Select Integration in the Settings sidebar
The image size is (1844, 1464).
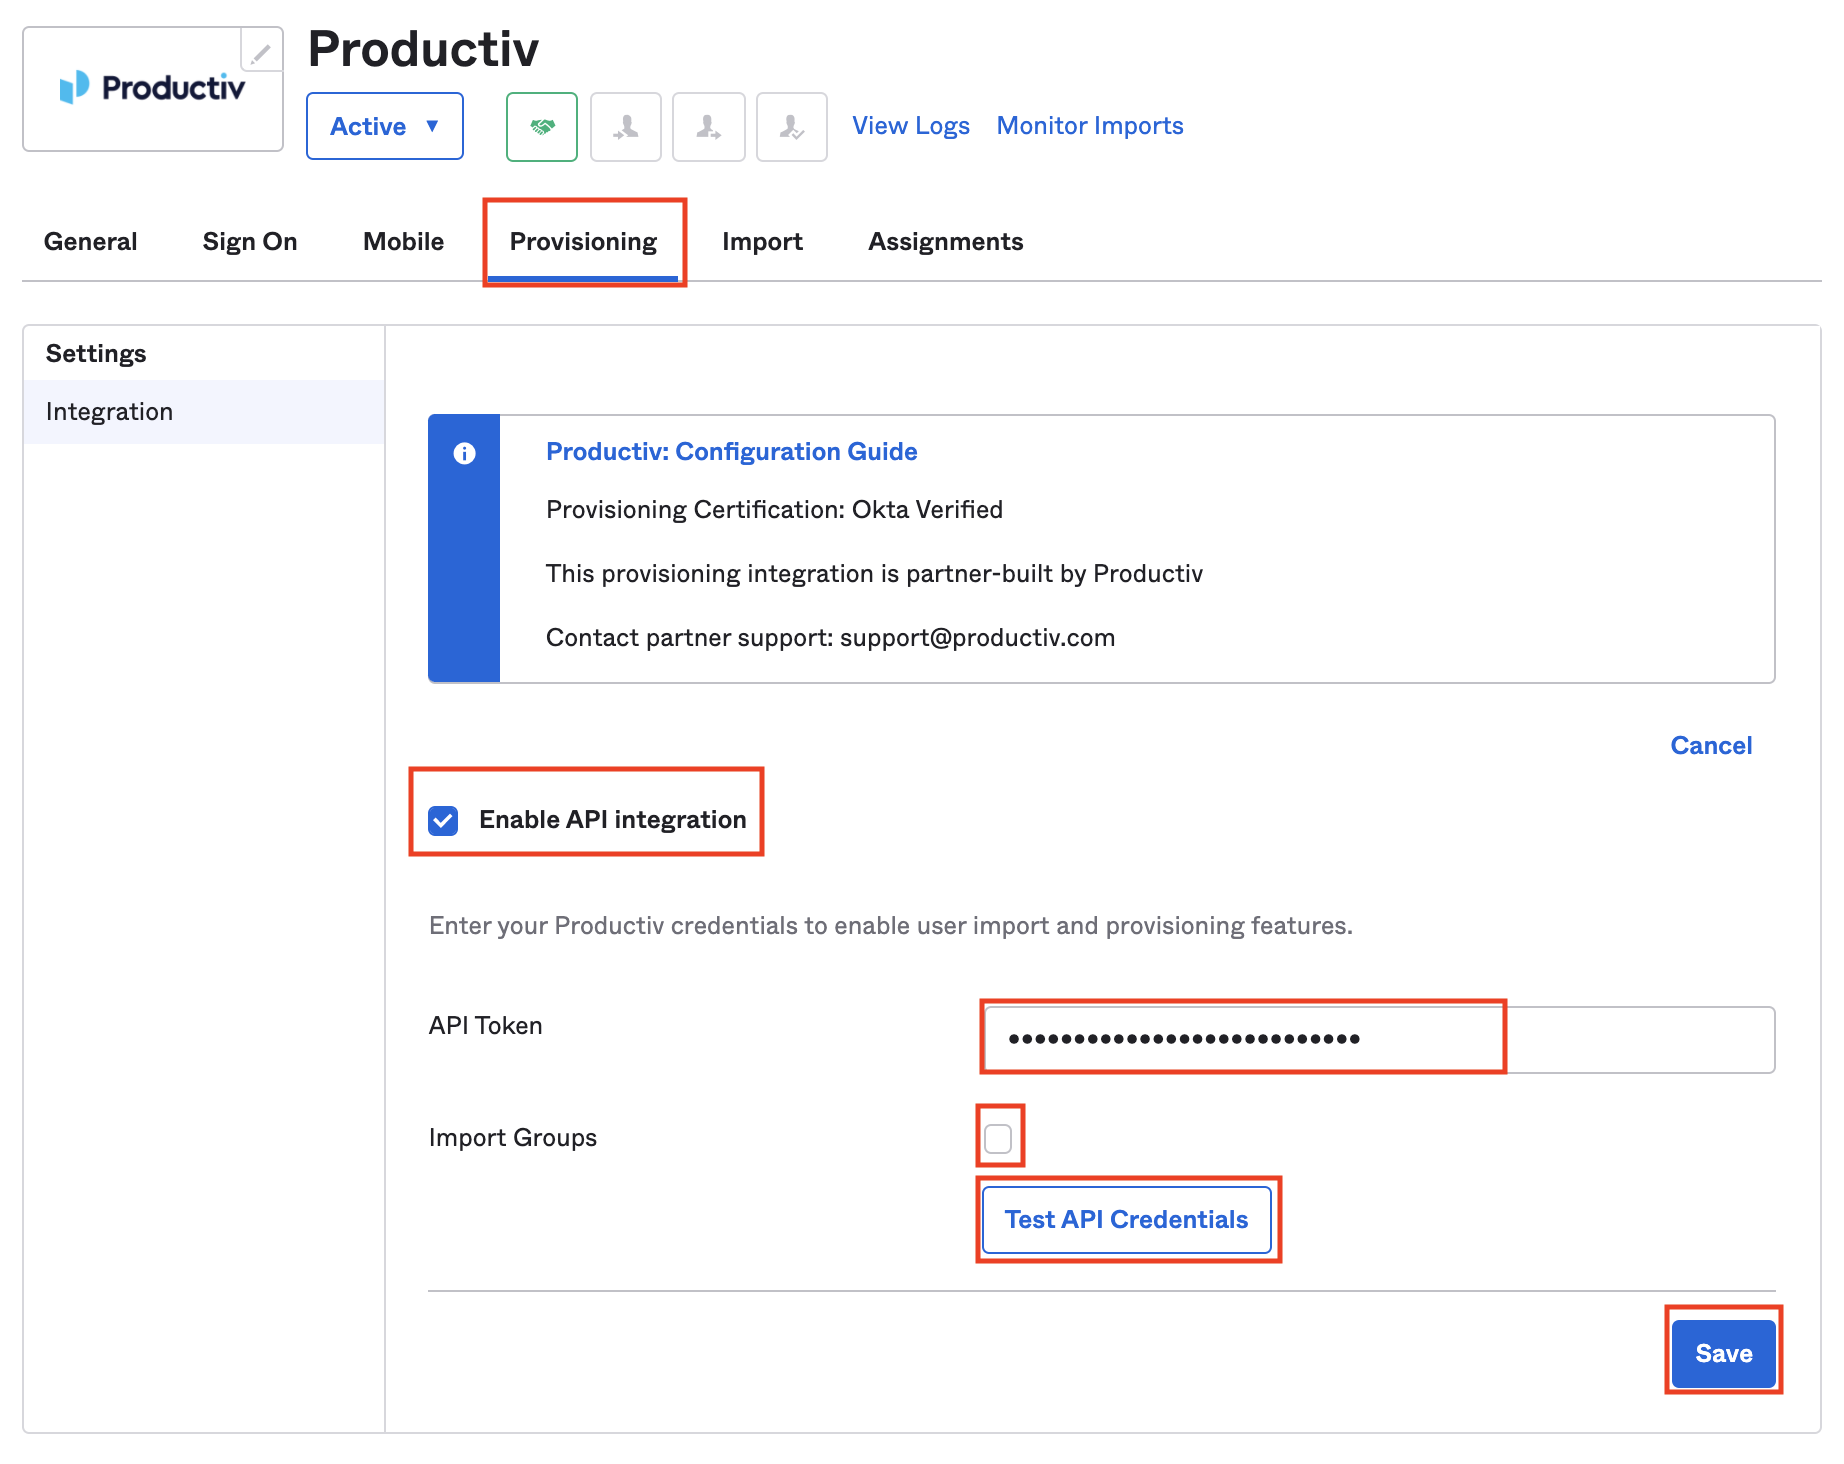point(110,412)
